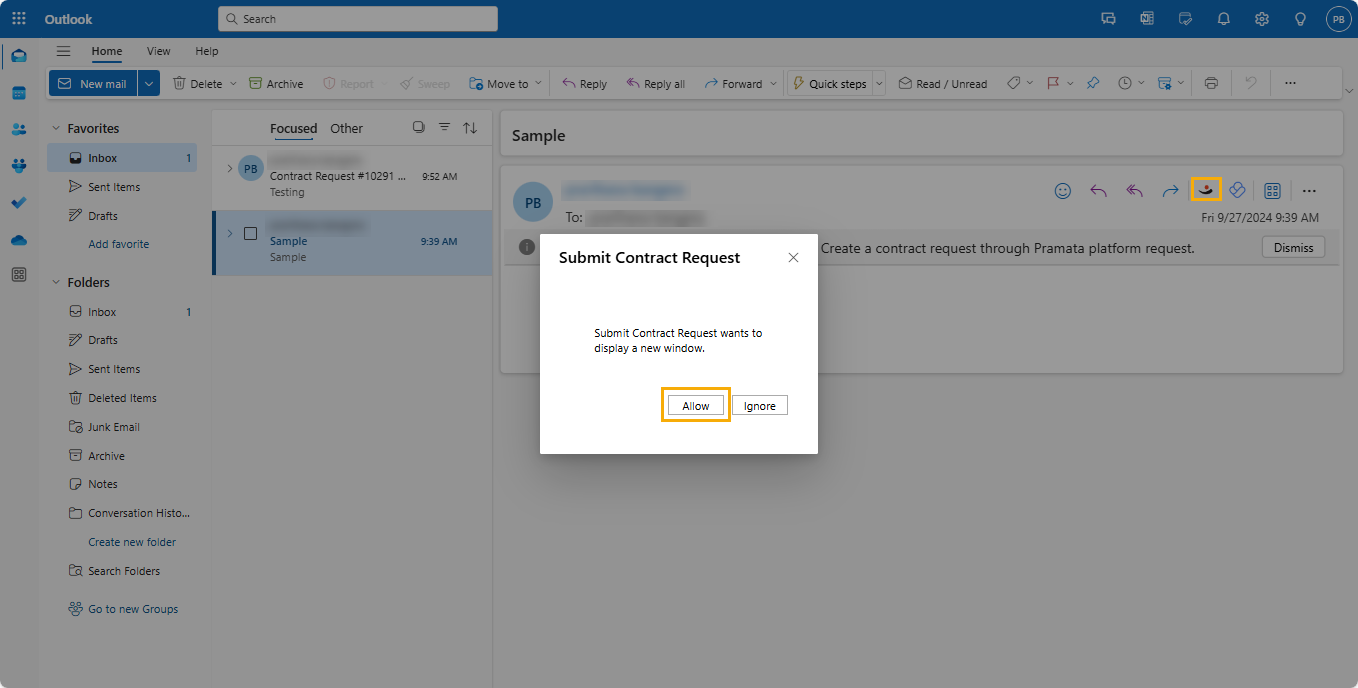
Task: Close the Submit Contract Request dialog
Action: tap(793, 258)
